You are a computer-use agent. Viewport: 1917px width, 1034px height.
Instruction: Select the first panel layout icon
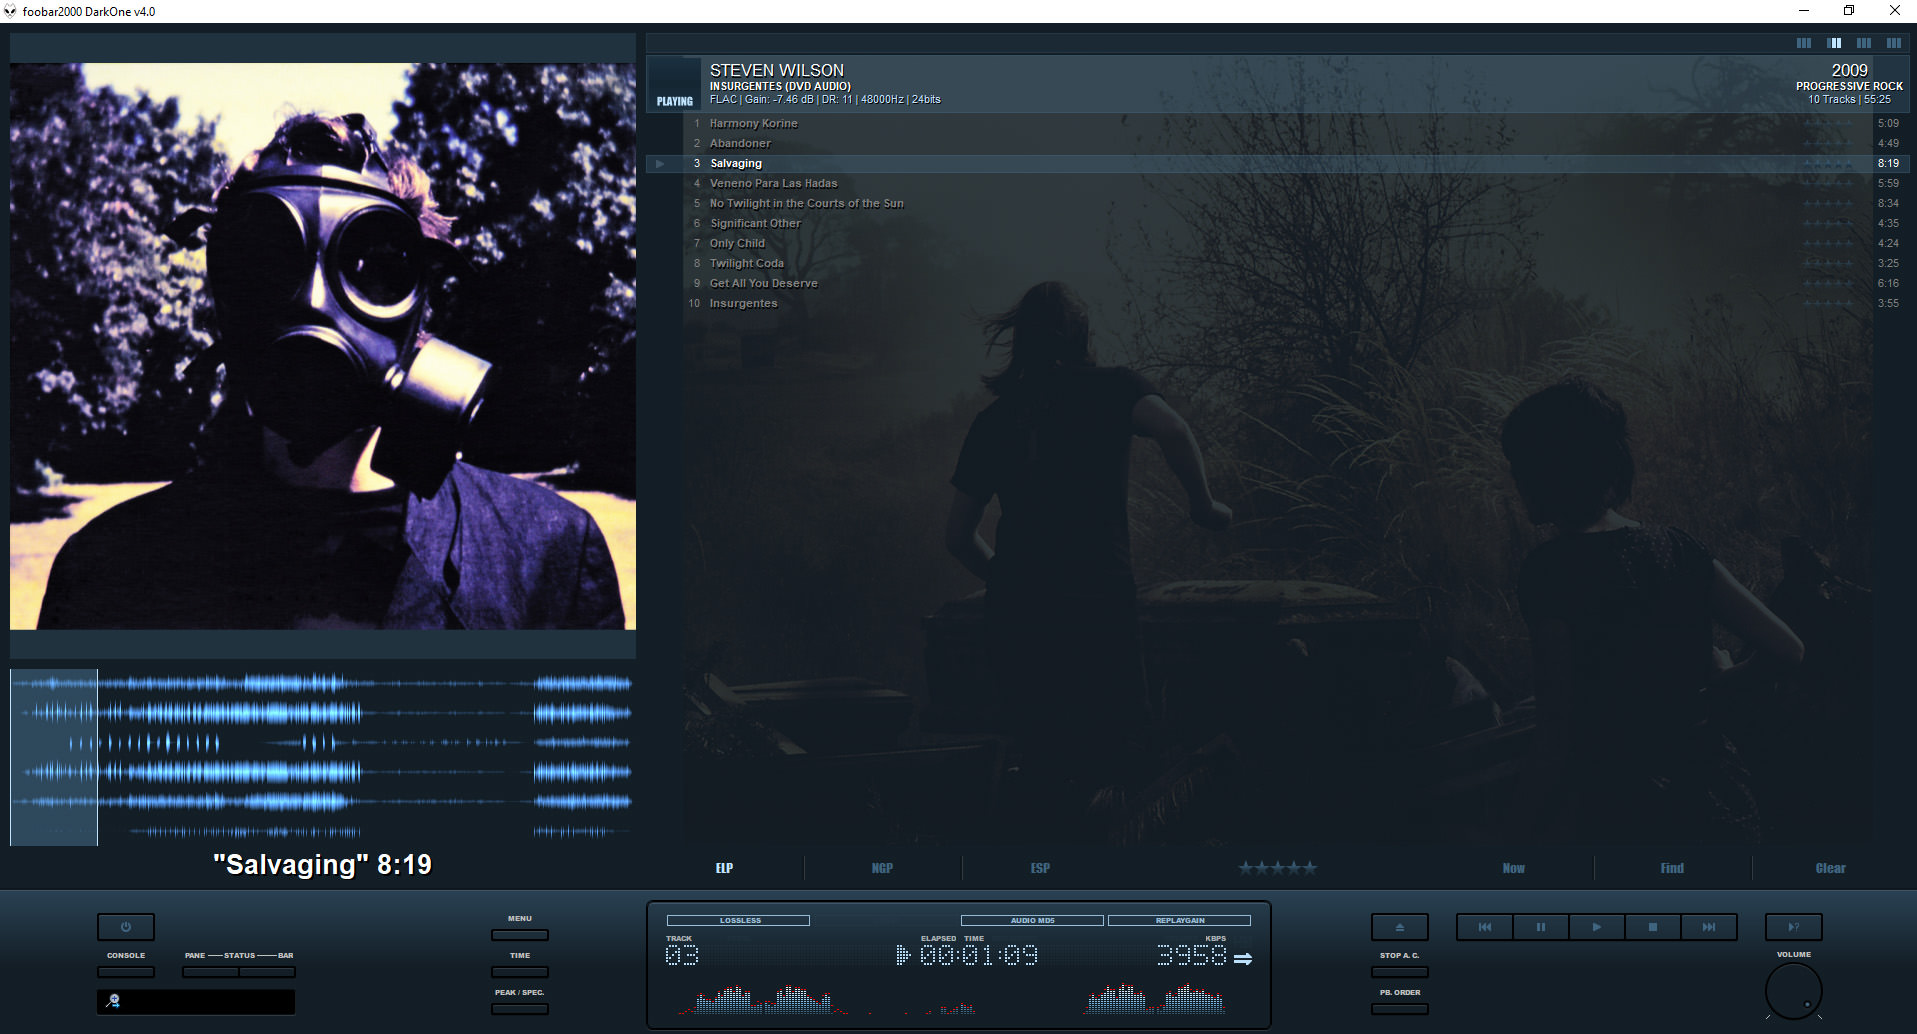coord(1804,43)
